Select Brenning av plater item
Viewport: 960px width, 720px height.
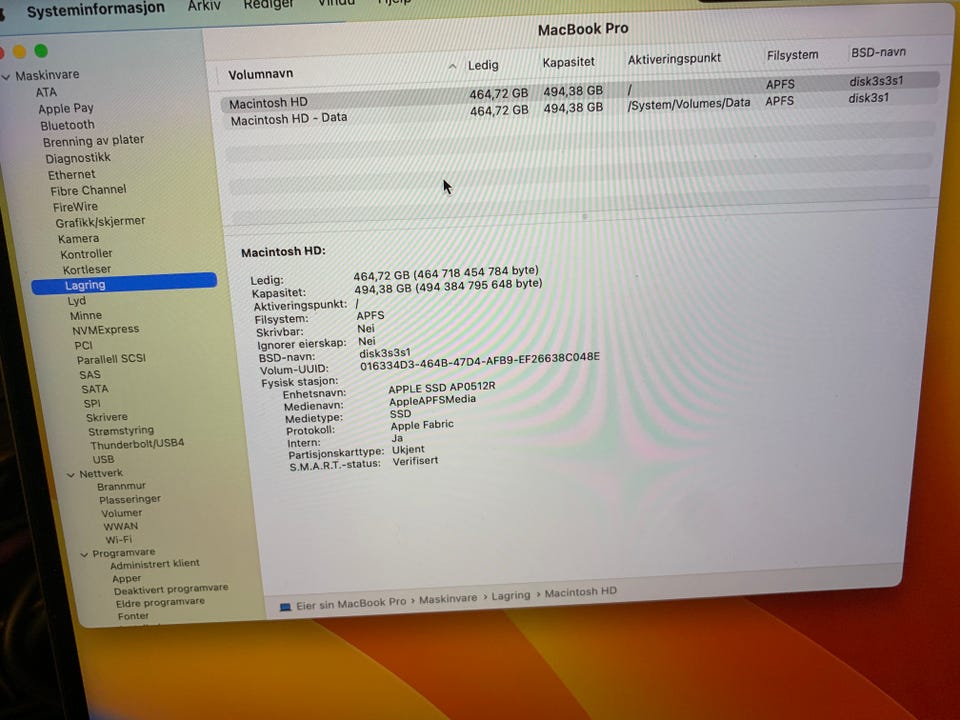(93, 141)
